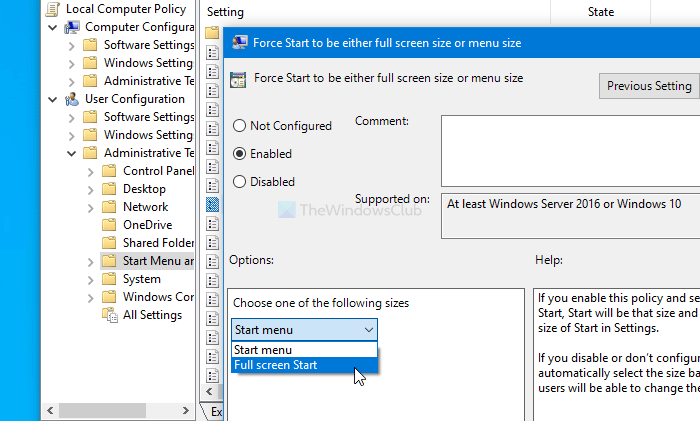Click the Setting column header
Viewport: 700px width, 421px height.
(225, 12)
